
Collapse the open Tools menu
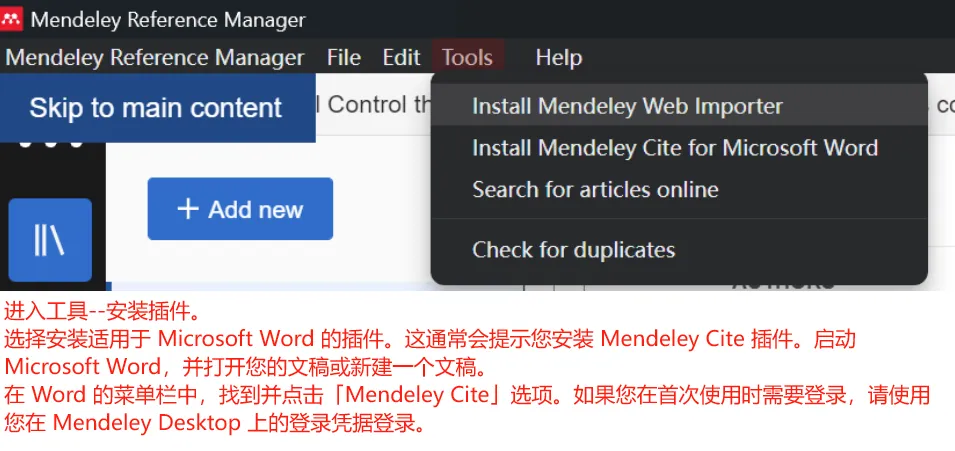pos(467,57)
